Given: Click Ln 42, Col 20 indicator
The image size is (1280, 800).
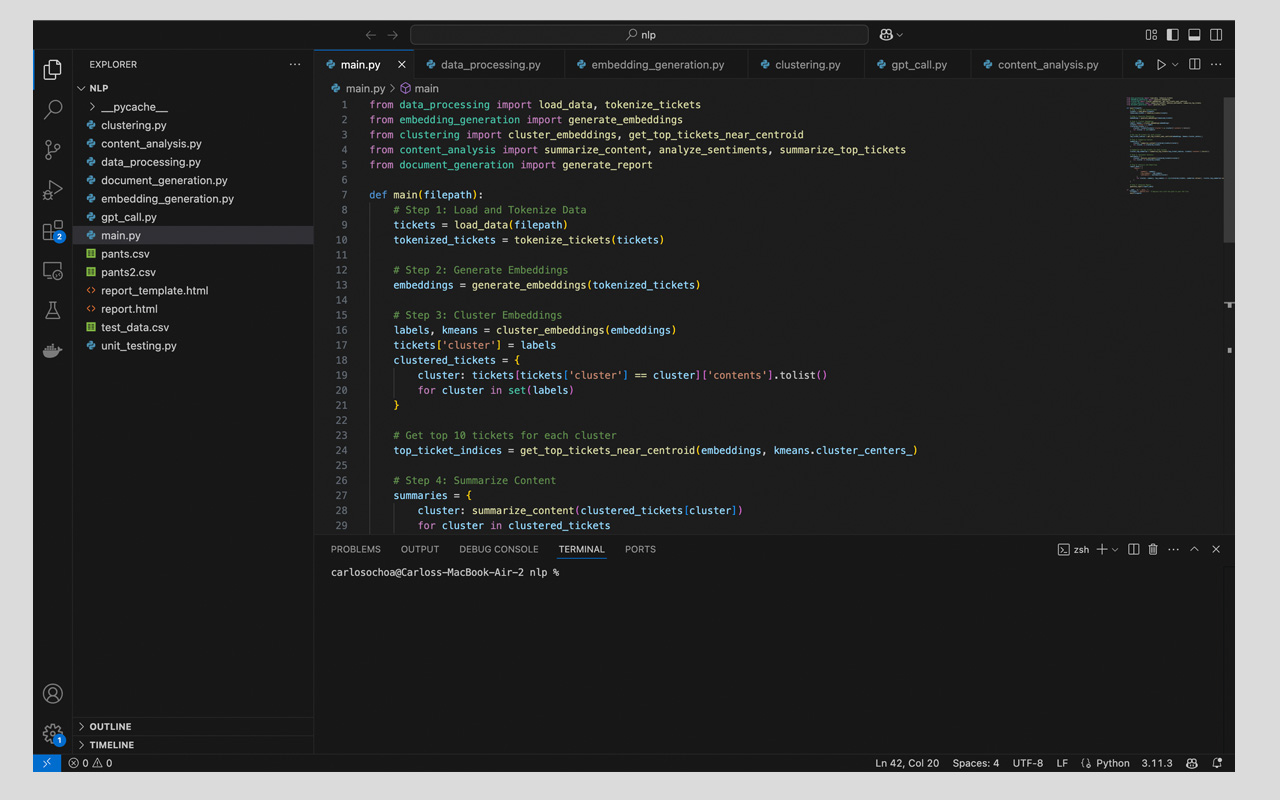Looking at the screenshot, I should [907, 763].
